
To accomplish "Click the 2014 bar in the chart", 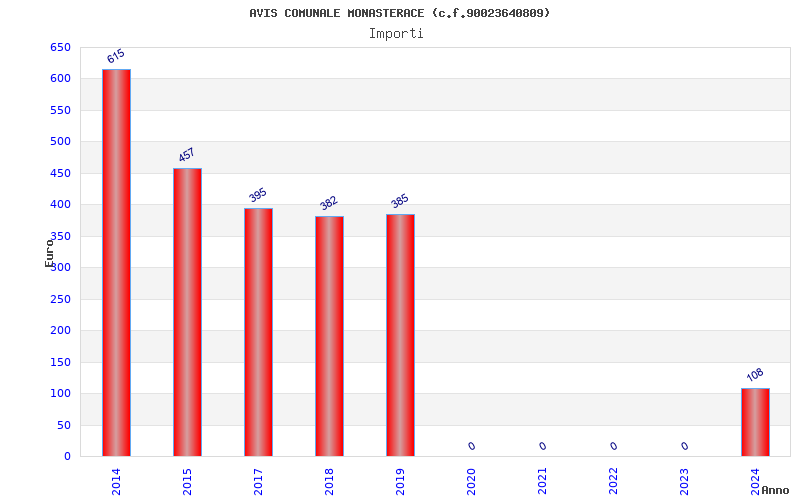I will click(116, 263).
